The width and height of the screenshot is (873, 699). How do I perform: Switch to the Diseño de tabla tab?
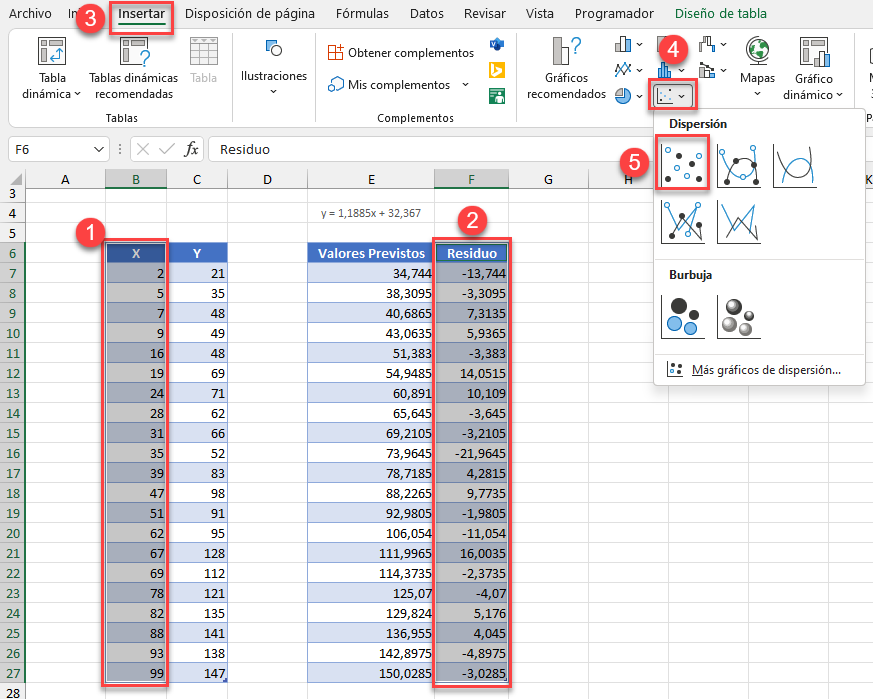point(720,13)
